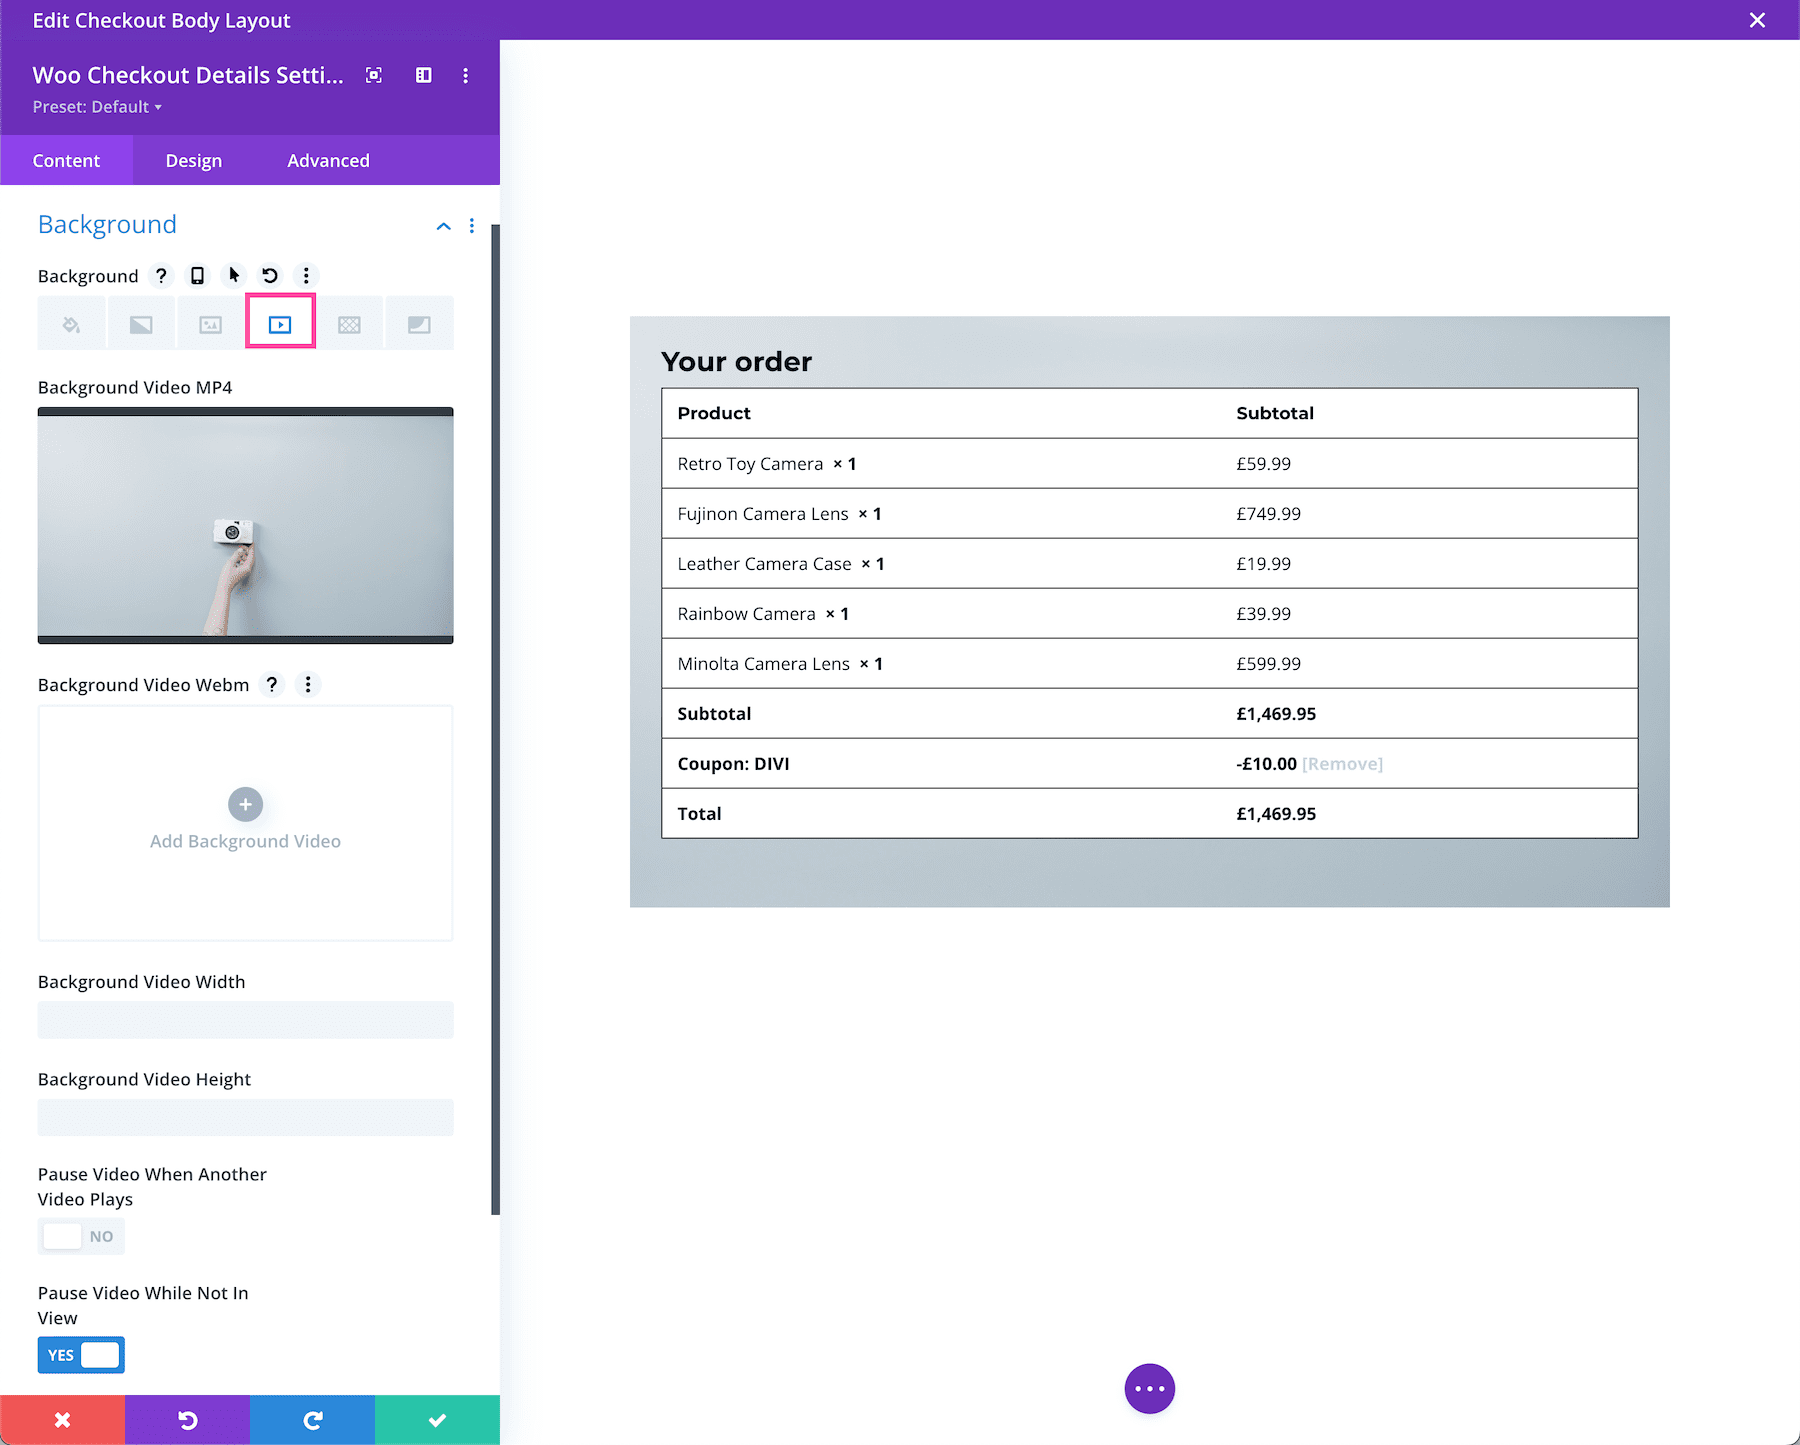Select the gradient background type icon
1800x1445 pixels.
pos(141,322)
